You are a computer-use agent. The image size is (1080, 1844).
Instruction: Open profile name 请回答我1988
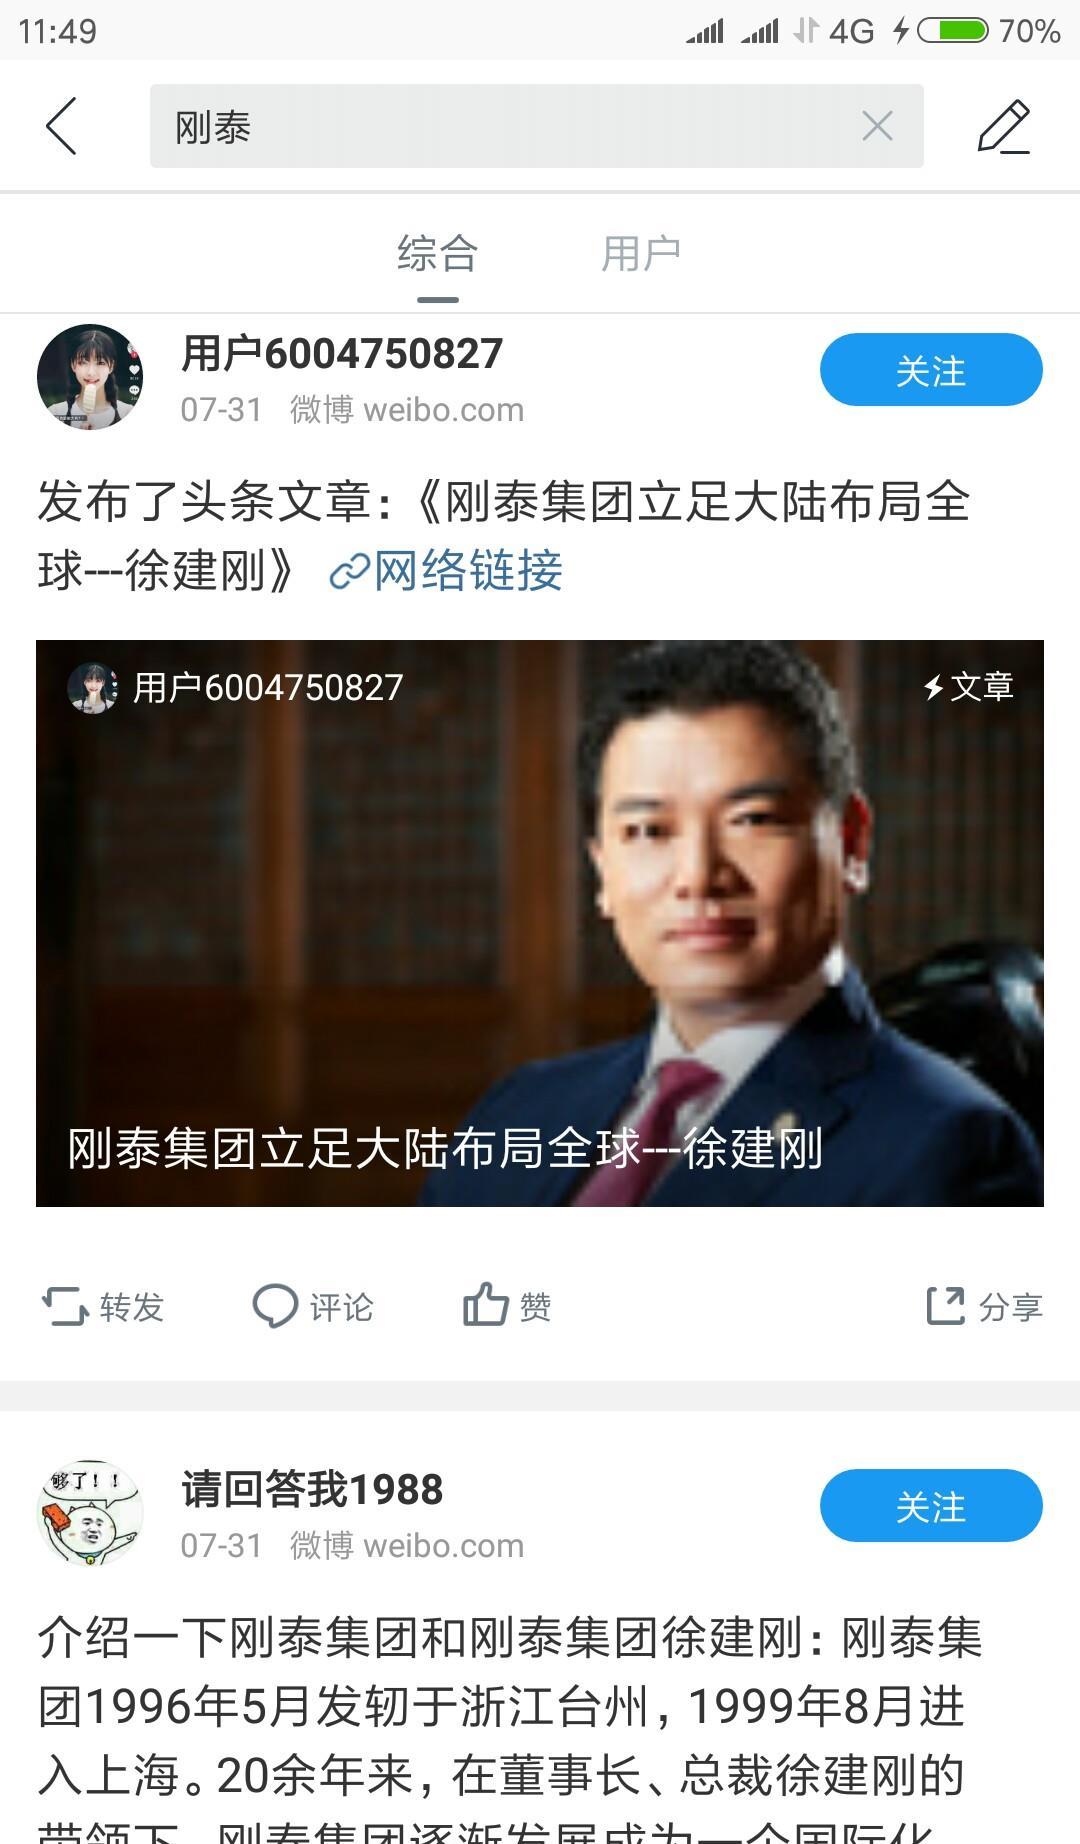tap(312, 1489)
